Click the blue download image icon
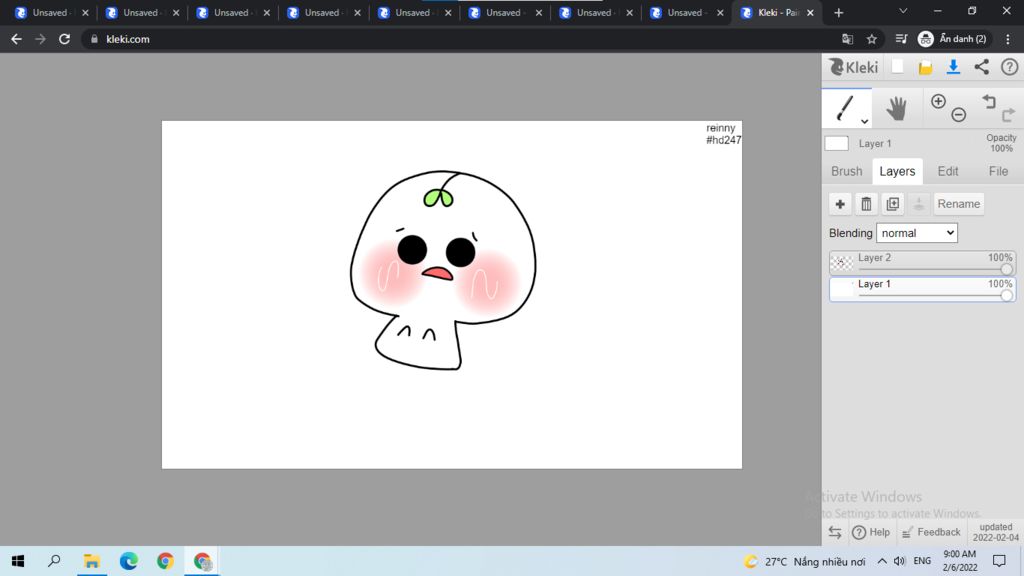 tap(953, 67)
